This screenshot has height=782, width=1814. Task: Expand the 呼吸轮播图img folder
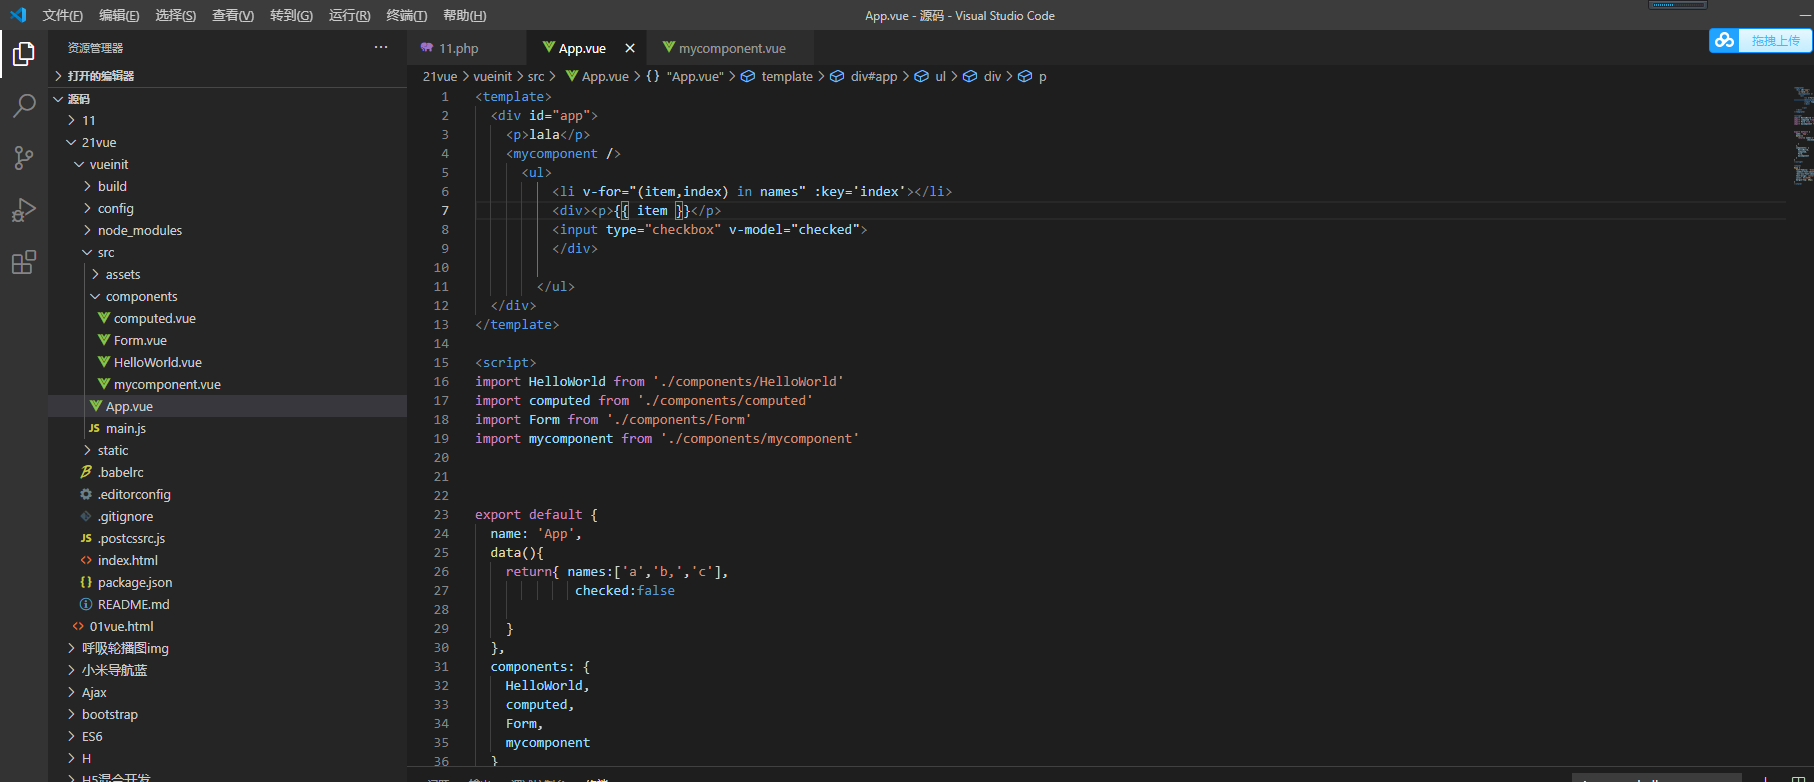[x=228, y=648]
